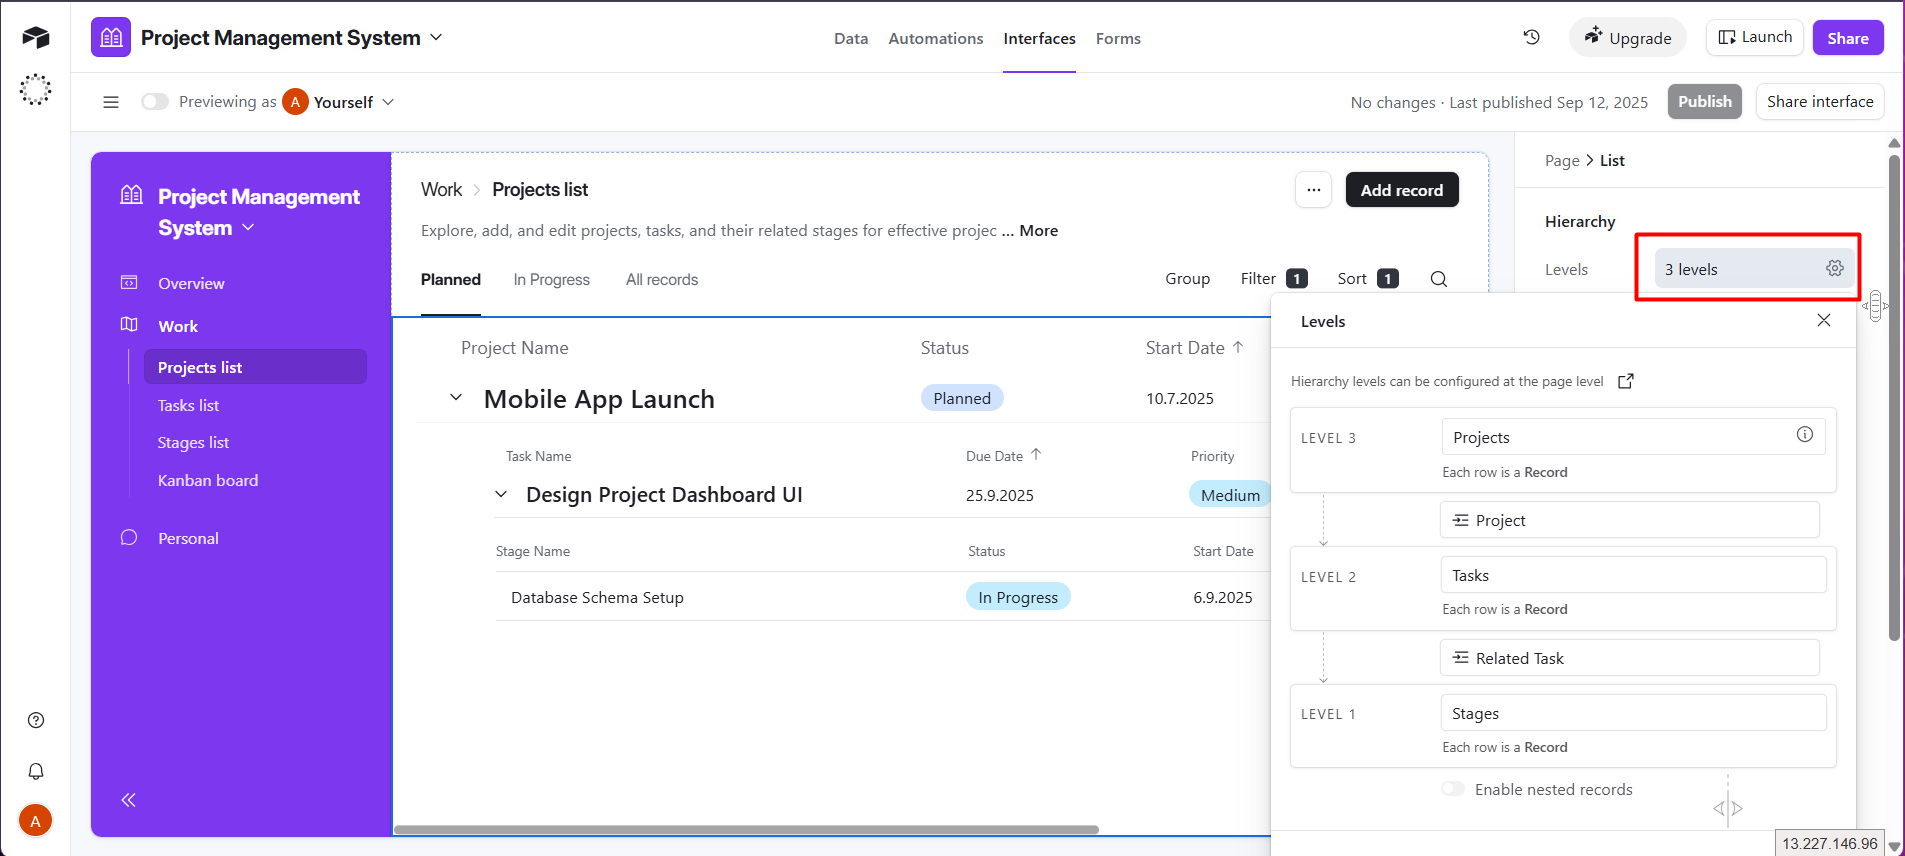Open the page-level external link icon
The width and height of the screenshot is (1905, 856).
click(x=1625, y=381)
